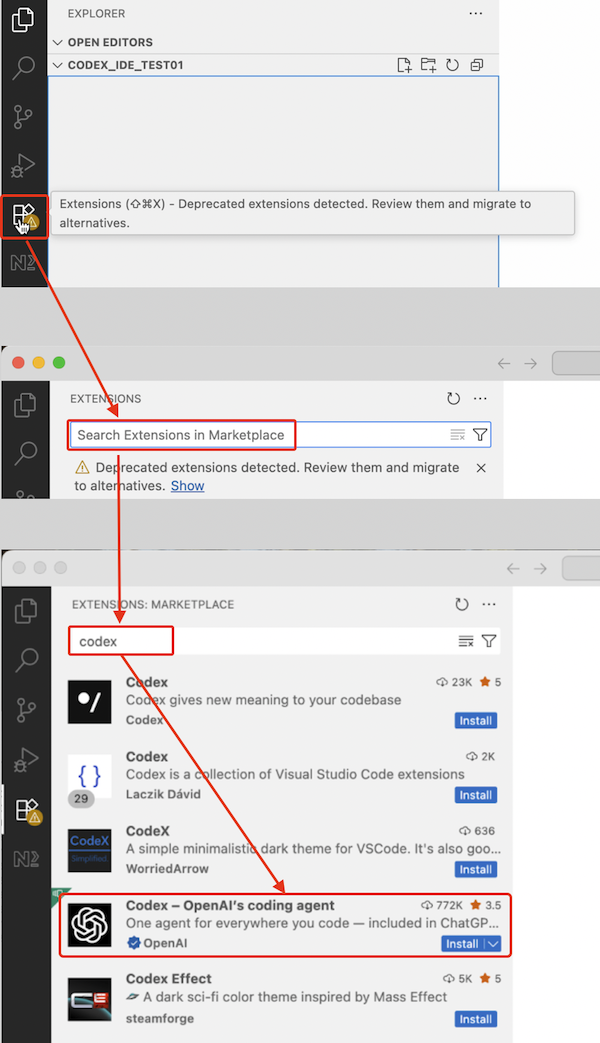600x1043 pixels.
Task: Refresh the EXTENSIONS panel in middle window
Action: pos(454,398)
